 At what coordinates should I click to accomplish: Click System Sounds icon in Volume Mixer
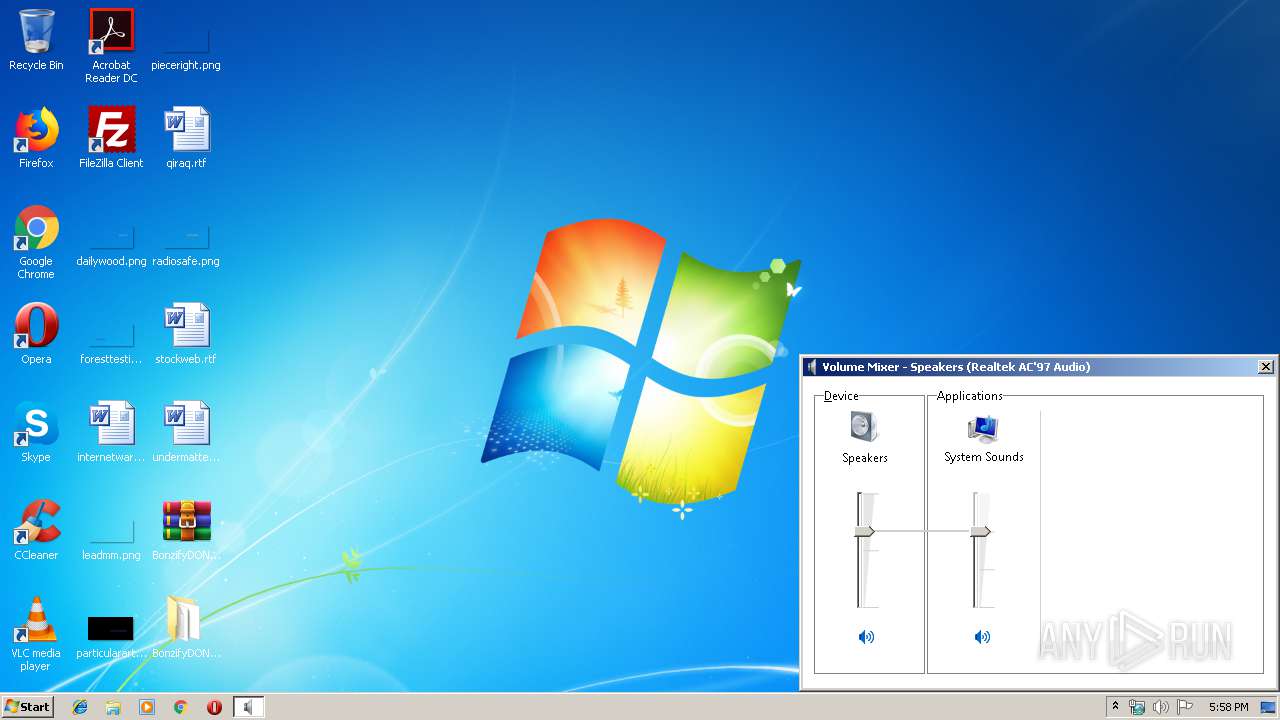(x=983, y=429)
